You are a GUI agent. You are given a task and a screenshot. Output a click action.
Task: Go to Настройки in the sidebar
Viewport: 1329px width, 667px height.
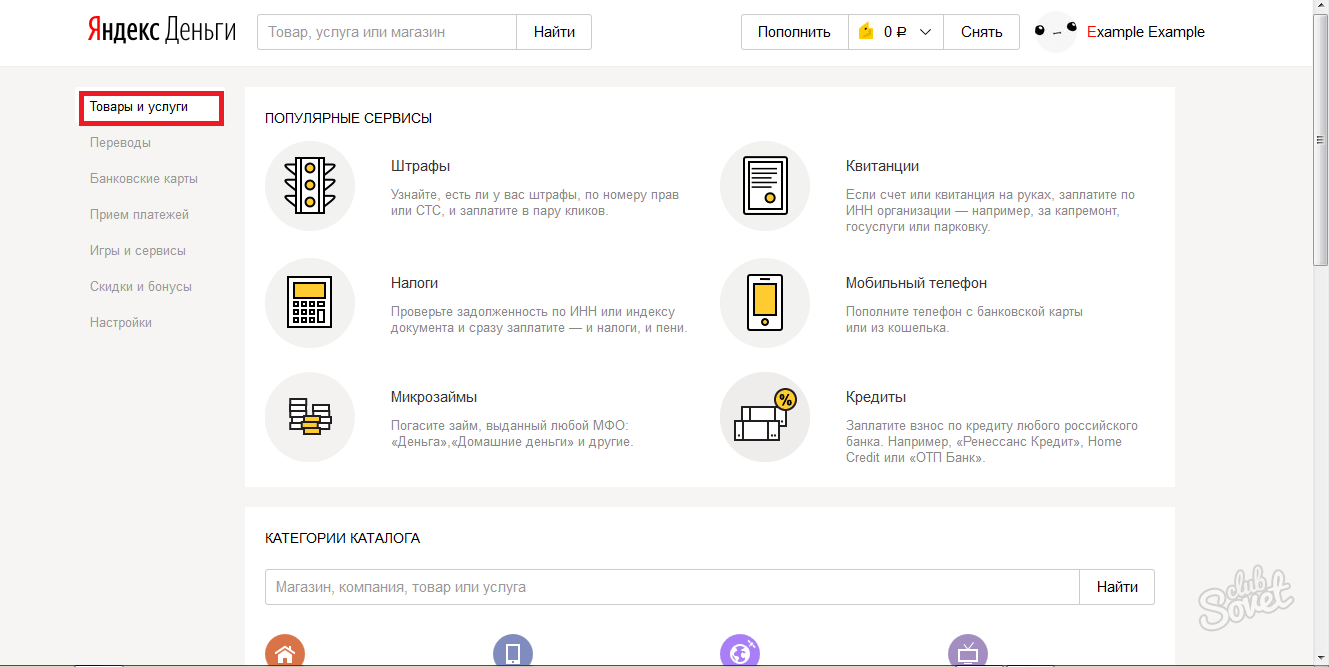121,323
